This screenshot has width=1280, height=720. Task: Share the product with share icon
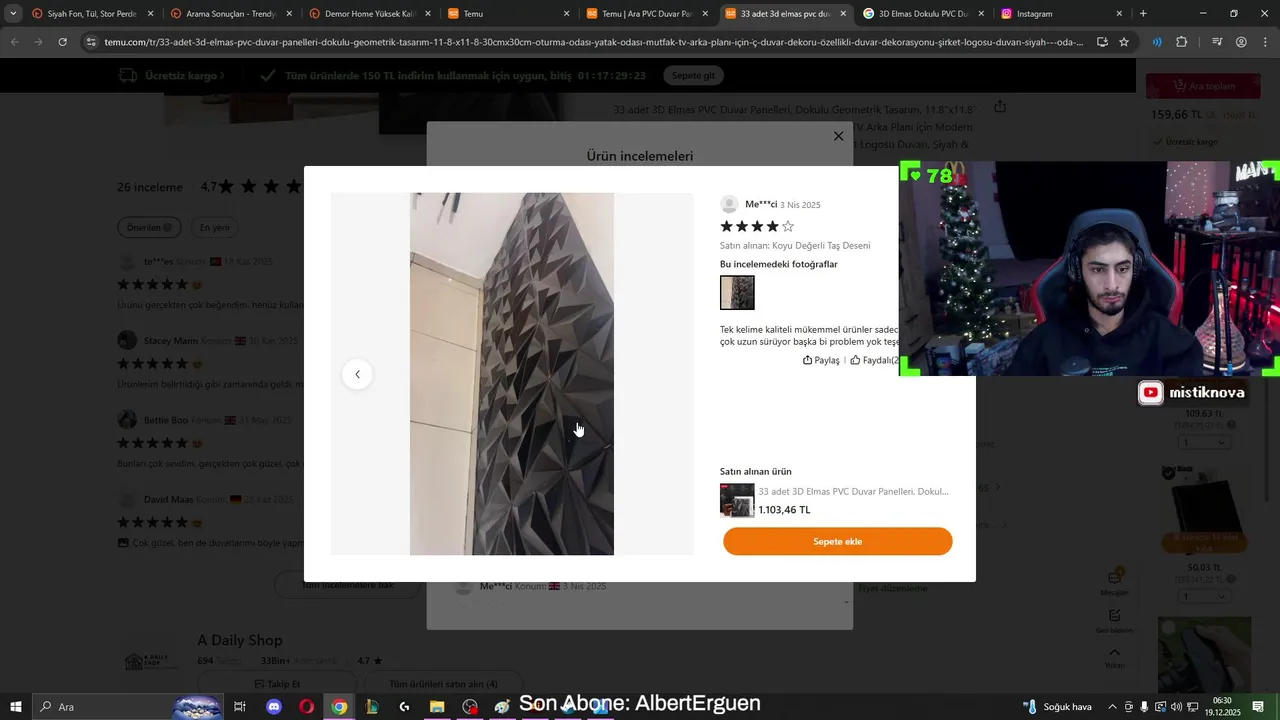(x=1000, y=106)
